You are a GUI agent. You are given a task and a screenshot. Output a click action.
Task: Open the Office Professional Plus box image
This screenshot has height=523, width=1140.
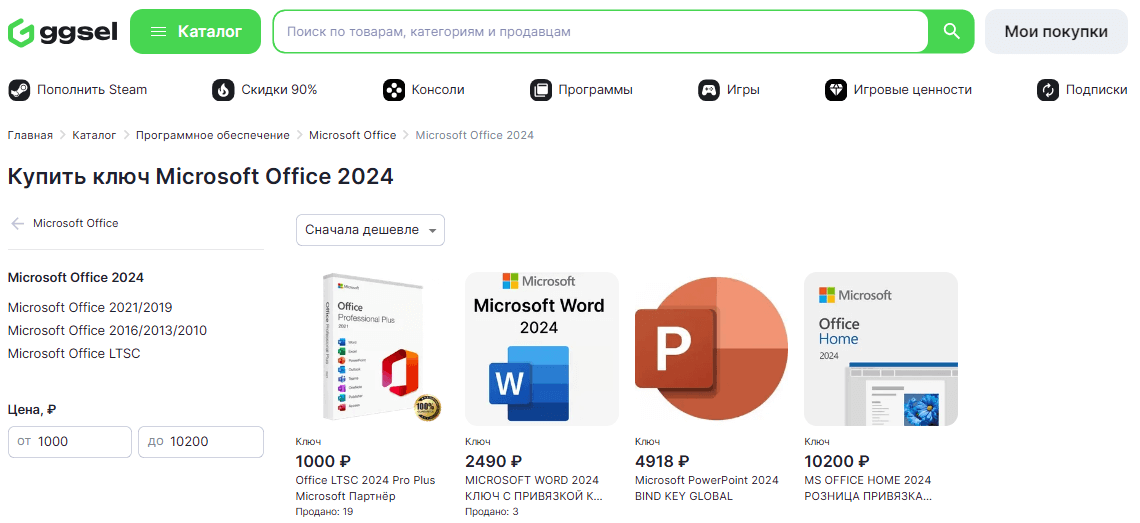click(372, 348)
